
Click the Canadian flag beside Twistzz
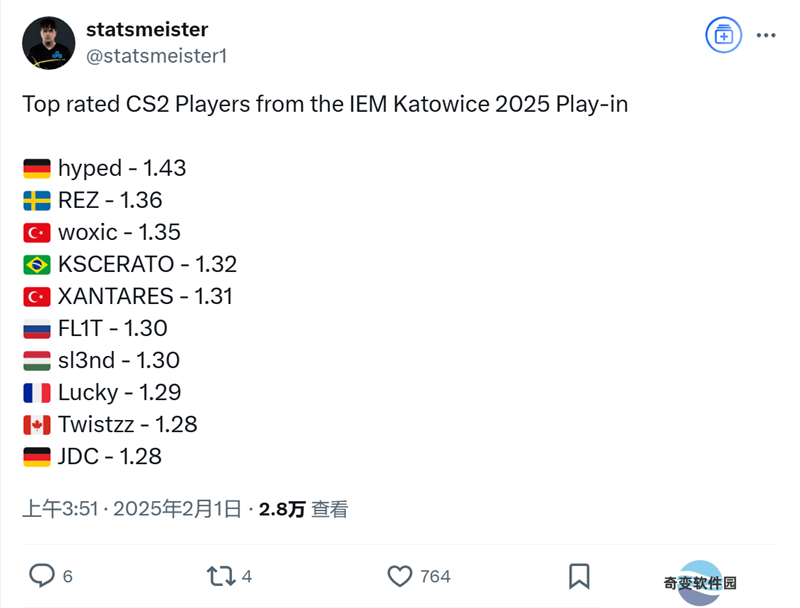click(37, 425)
